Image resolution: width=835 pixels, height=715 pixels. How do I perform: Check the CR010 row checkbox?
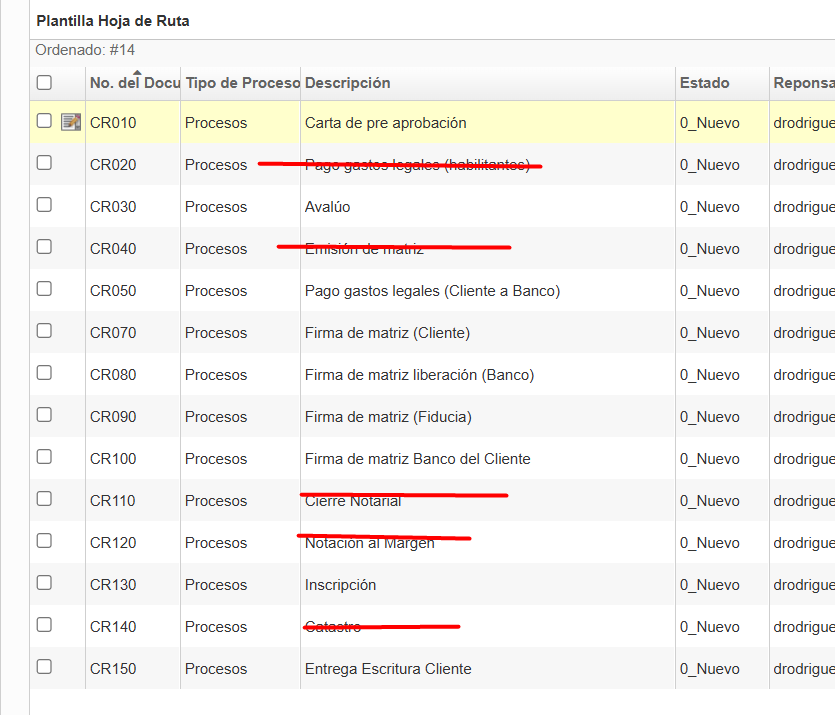(x=44, y=121)
